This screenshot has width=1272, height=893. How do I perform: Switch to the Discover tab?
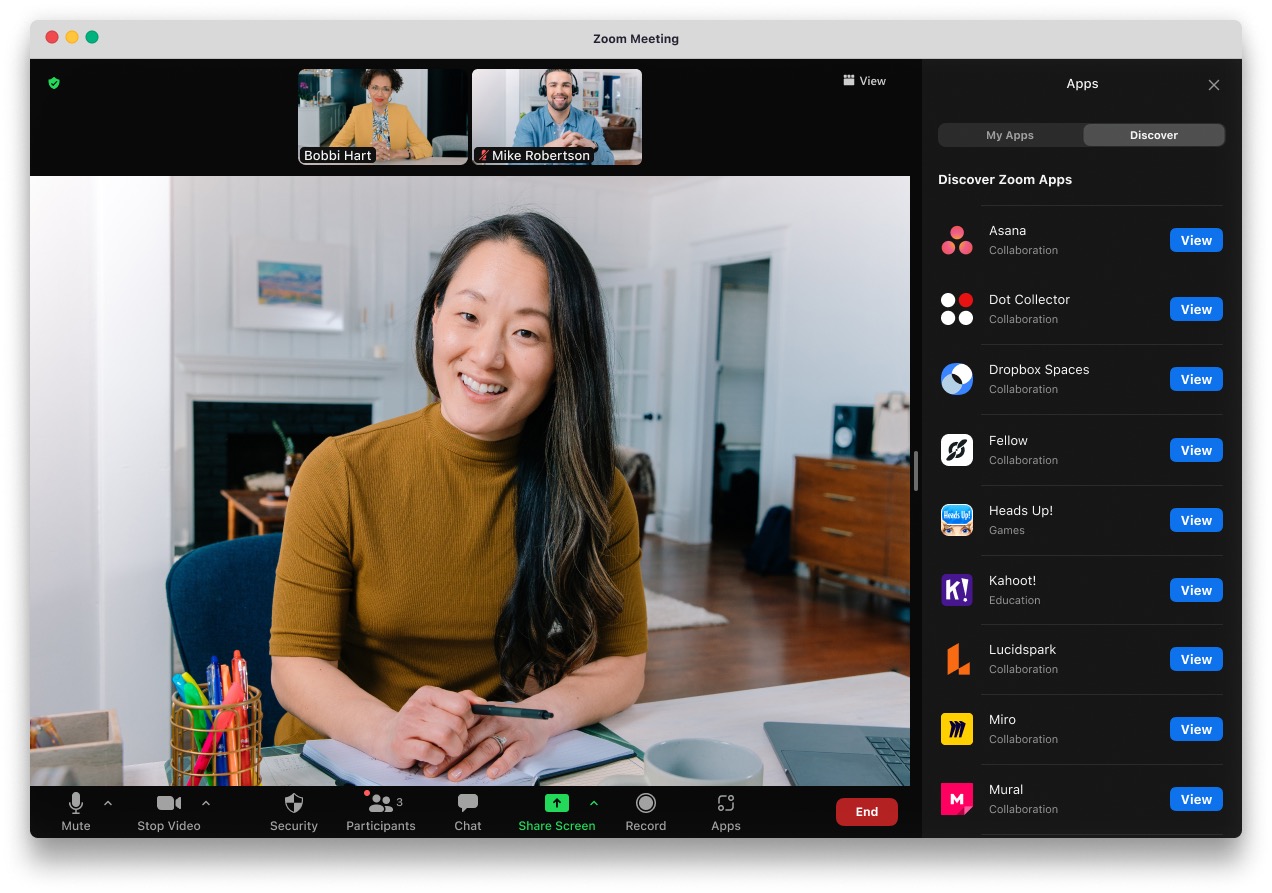point(1154,135)
